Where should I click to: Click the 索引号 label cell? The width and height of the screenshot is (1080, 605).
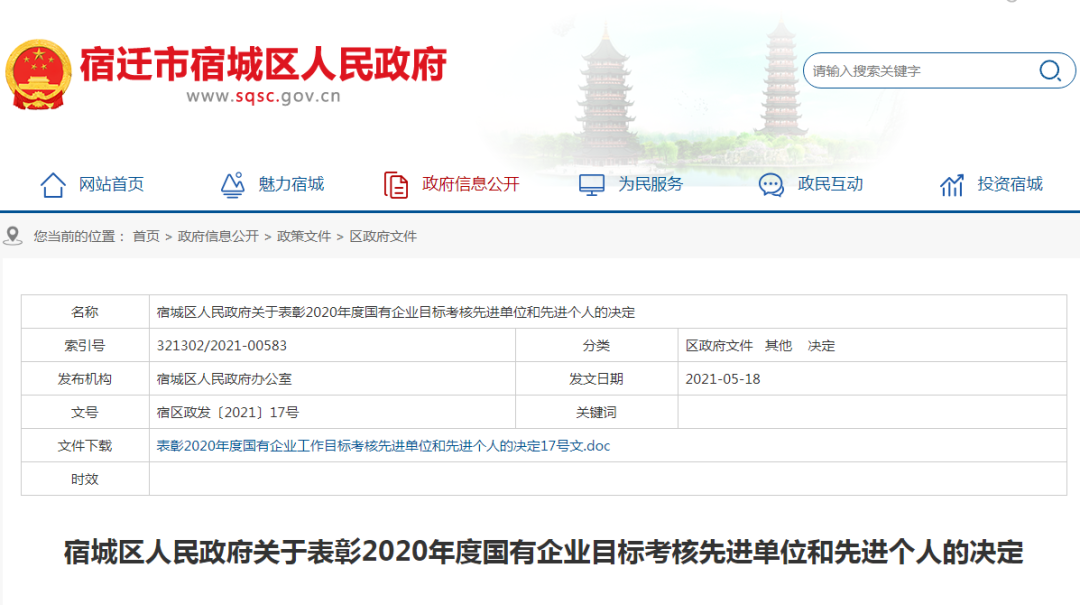point(85,345)
